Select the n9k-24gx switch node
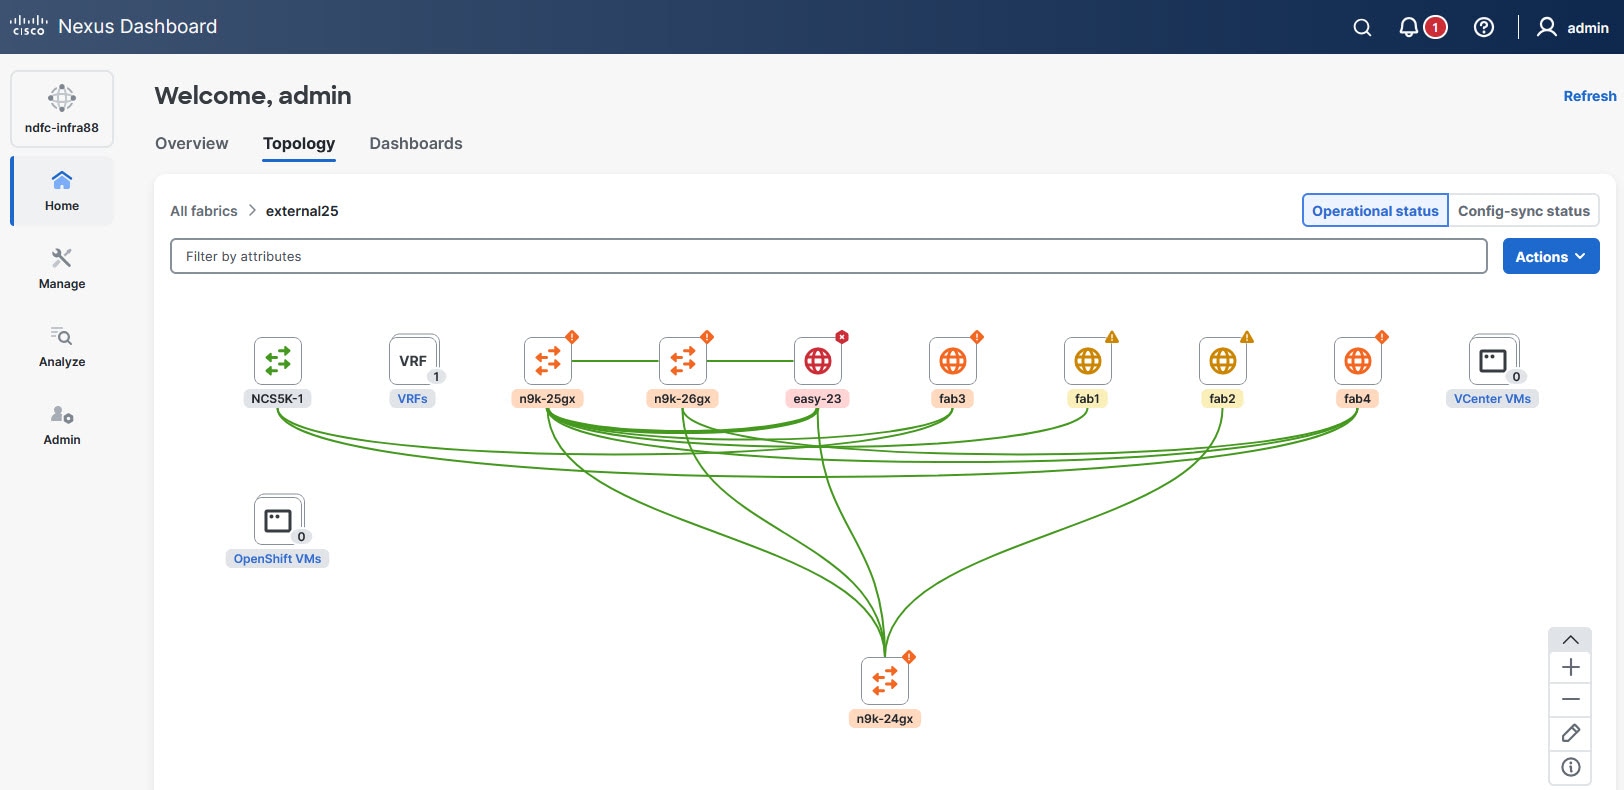This screenshot has height=790, width=1624. [885, 681]
